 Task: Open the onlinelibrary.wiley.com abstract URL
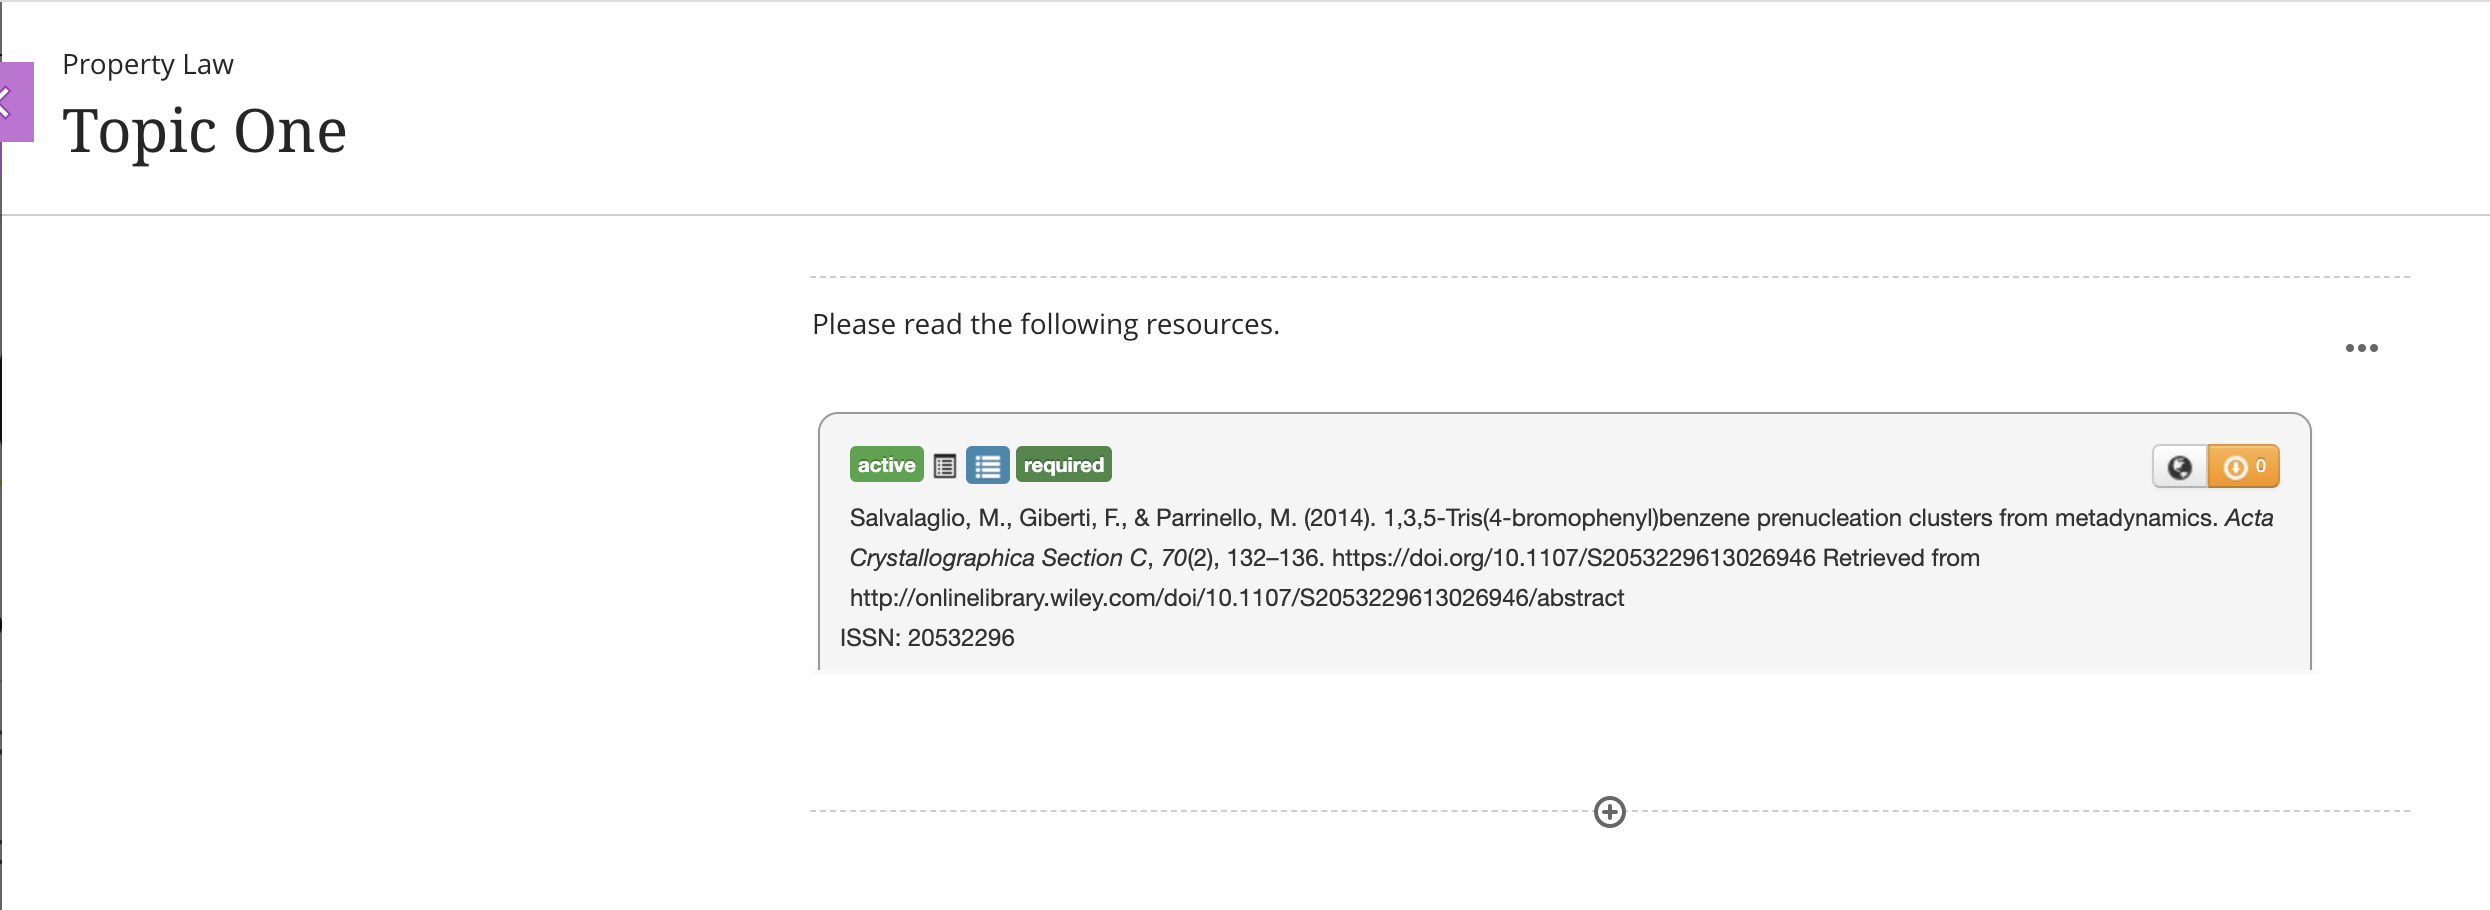tap(1236, 598)
